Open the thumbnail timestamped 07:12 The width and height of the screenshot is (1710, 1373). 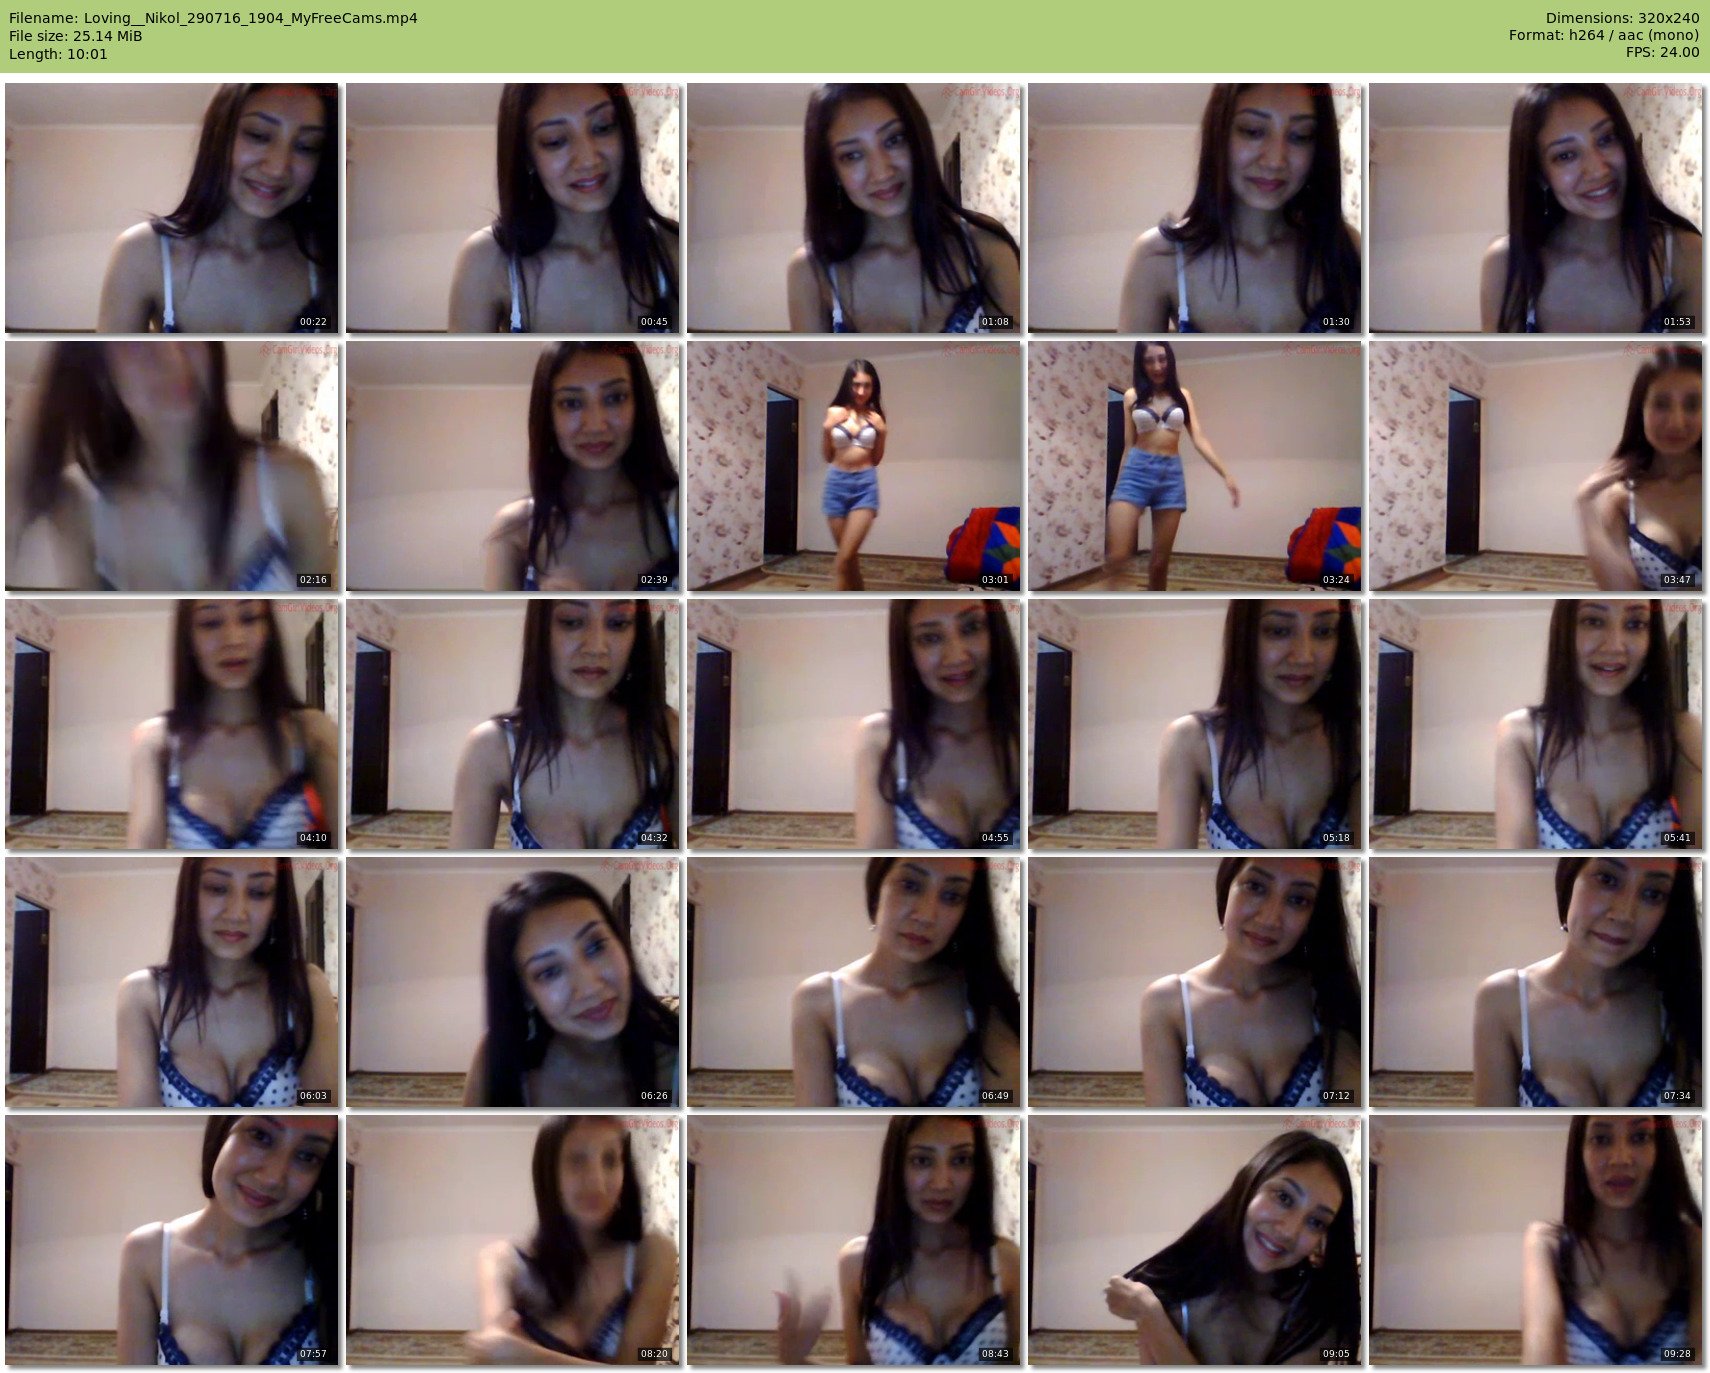pos(1194,981)
